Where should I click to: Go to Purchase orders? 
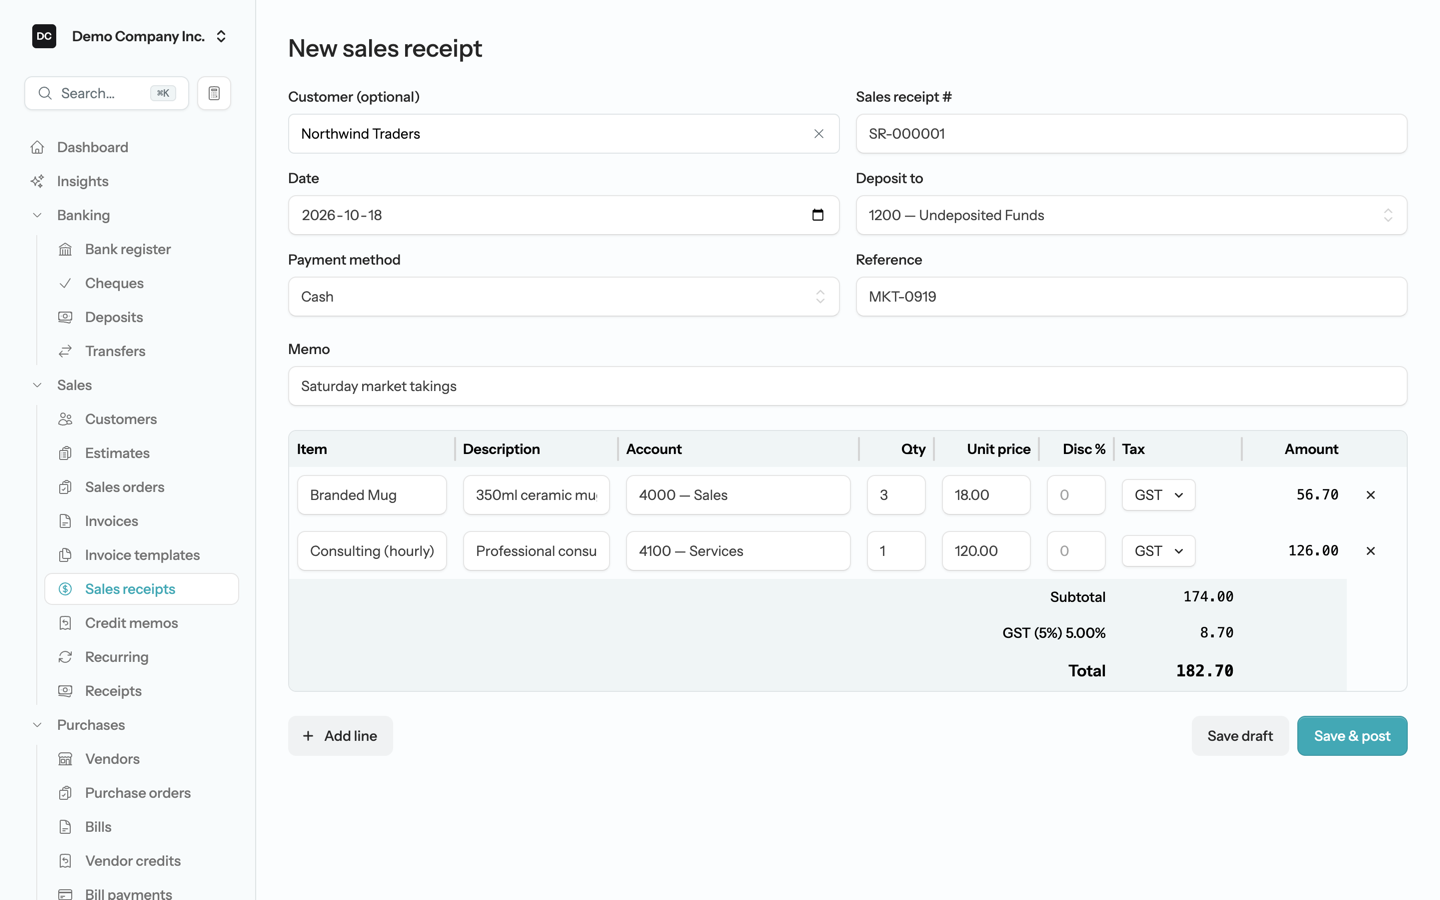pos(141,793)
